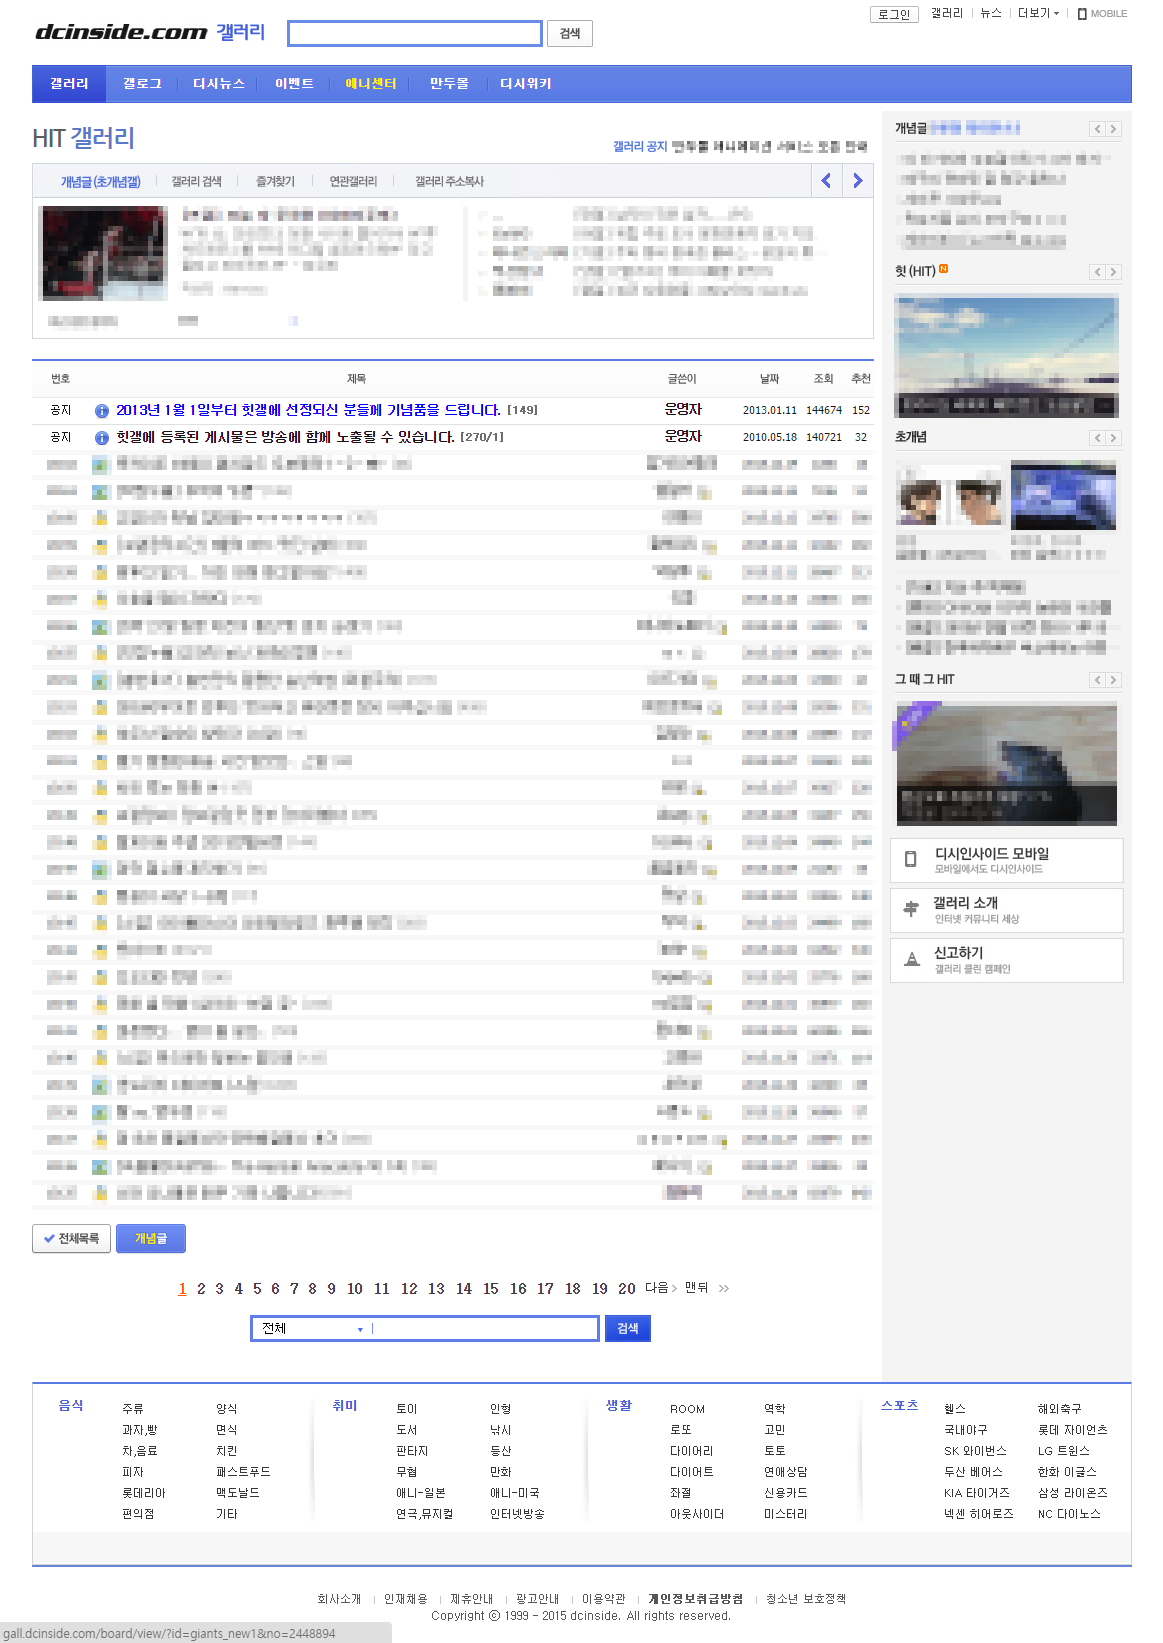Image resolution: width=1163 pixels, height=1643 pixels.
Task: Open the 갤러리 공지 link
Action: 640,146
